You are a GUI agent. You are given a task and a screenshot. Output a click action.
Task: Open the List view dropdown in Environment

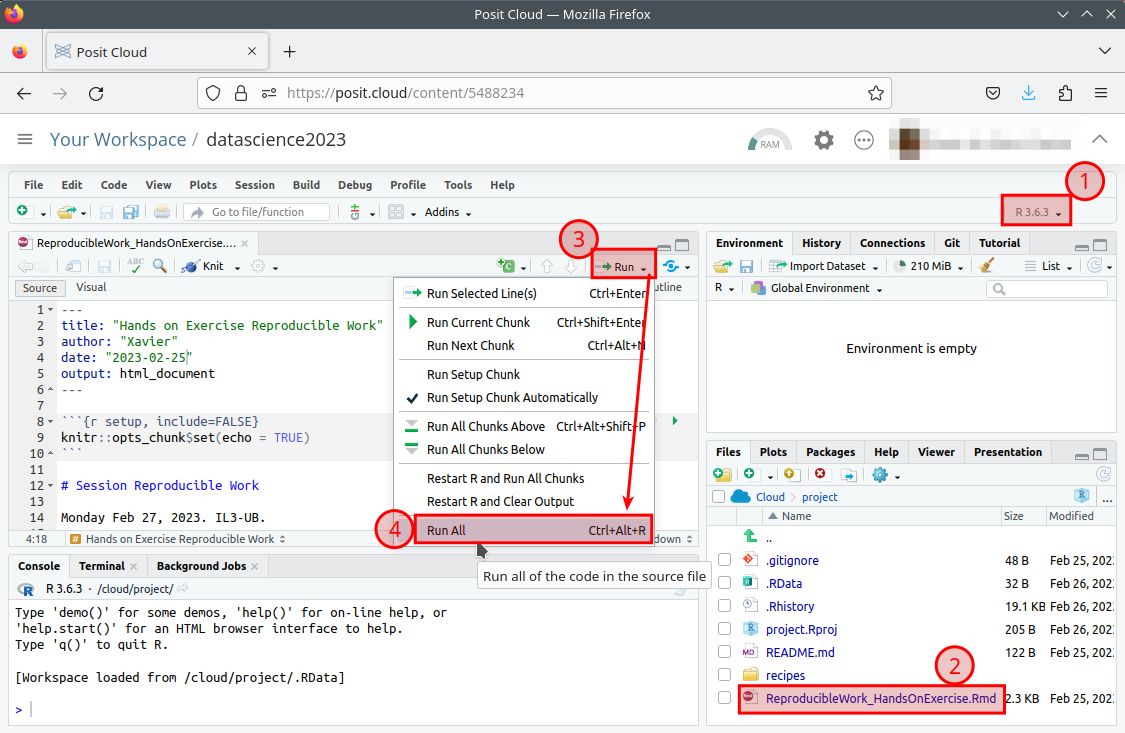point(1049,266)
